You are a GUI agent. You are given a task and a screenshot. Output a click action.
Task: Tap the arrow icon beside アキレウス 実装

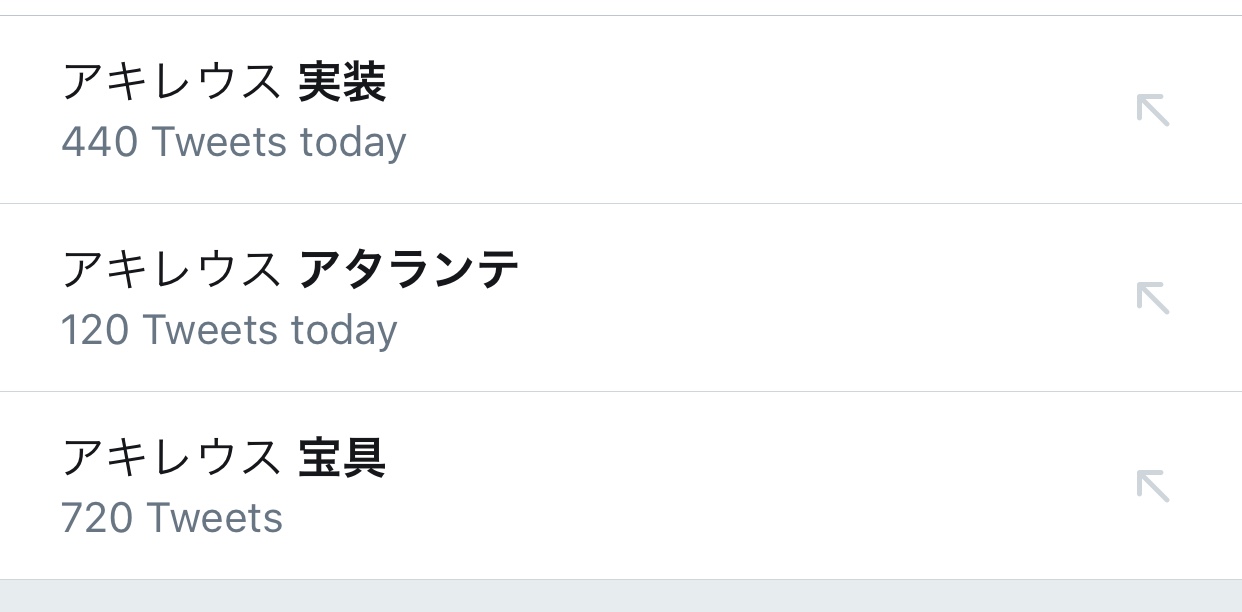(1153, 110)
